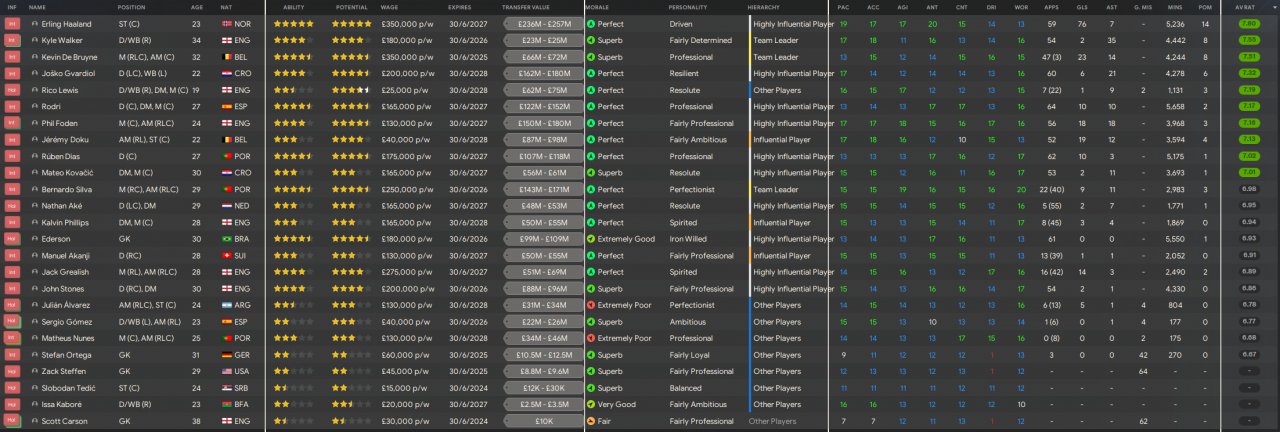This screenshot has width=1280, height=432.
Task: Click the Int status badge for Kyle Walker
Action: tap(12, 40)
